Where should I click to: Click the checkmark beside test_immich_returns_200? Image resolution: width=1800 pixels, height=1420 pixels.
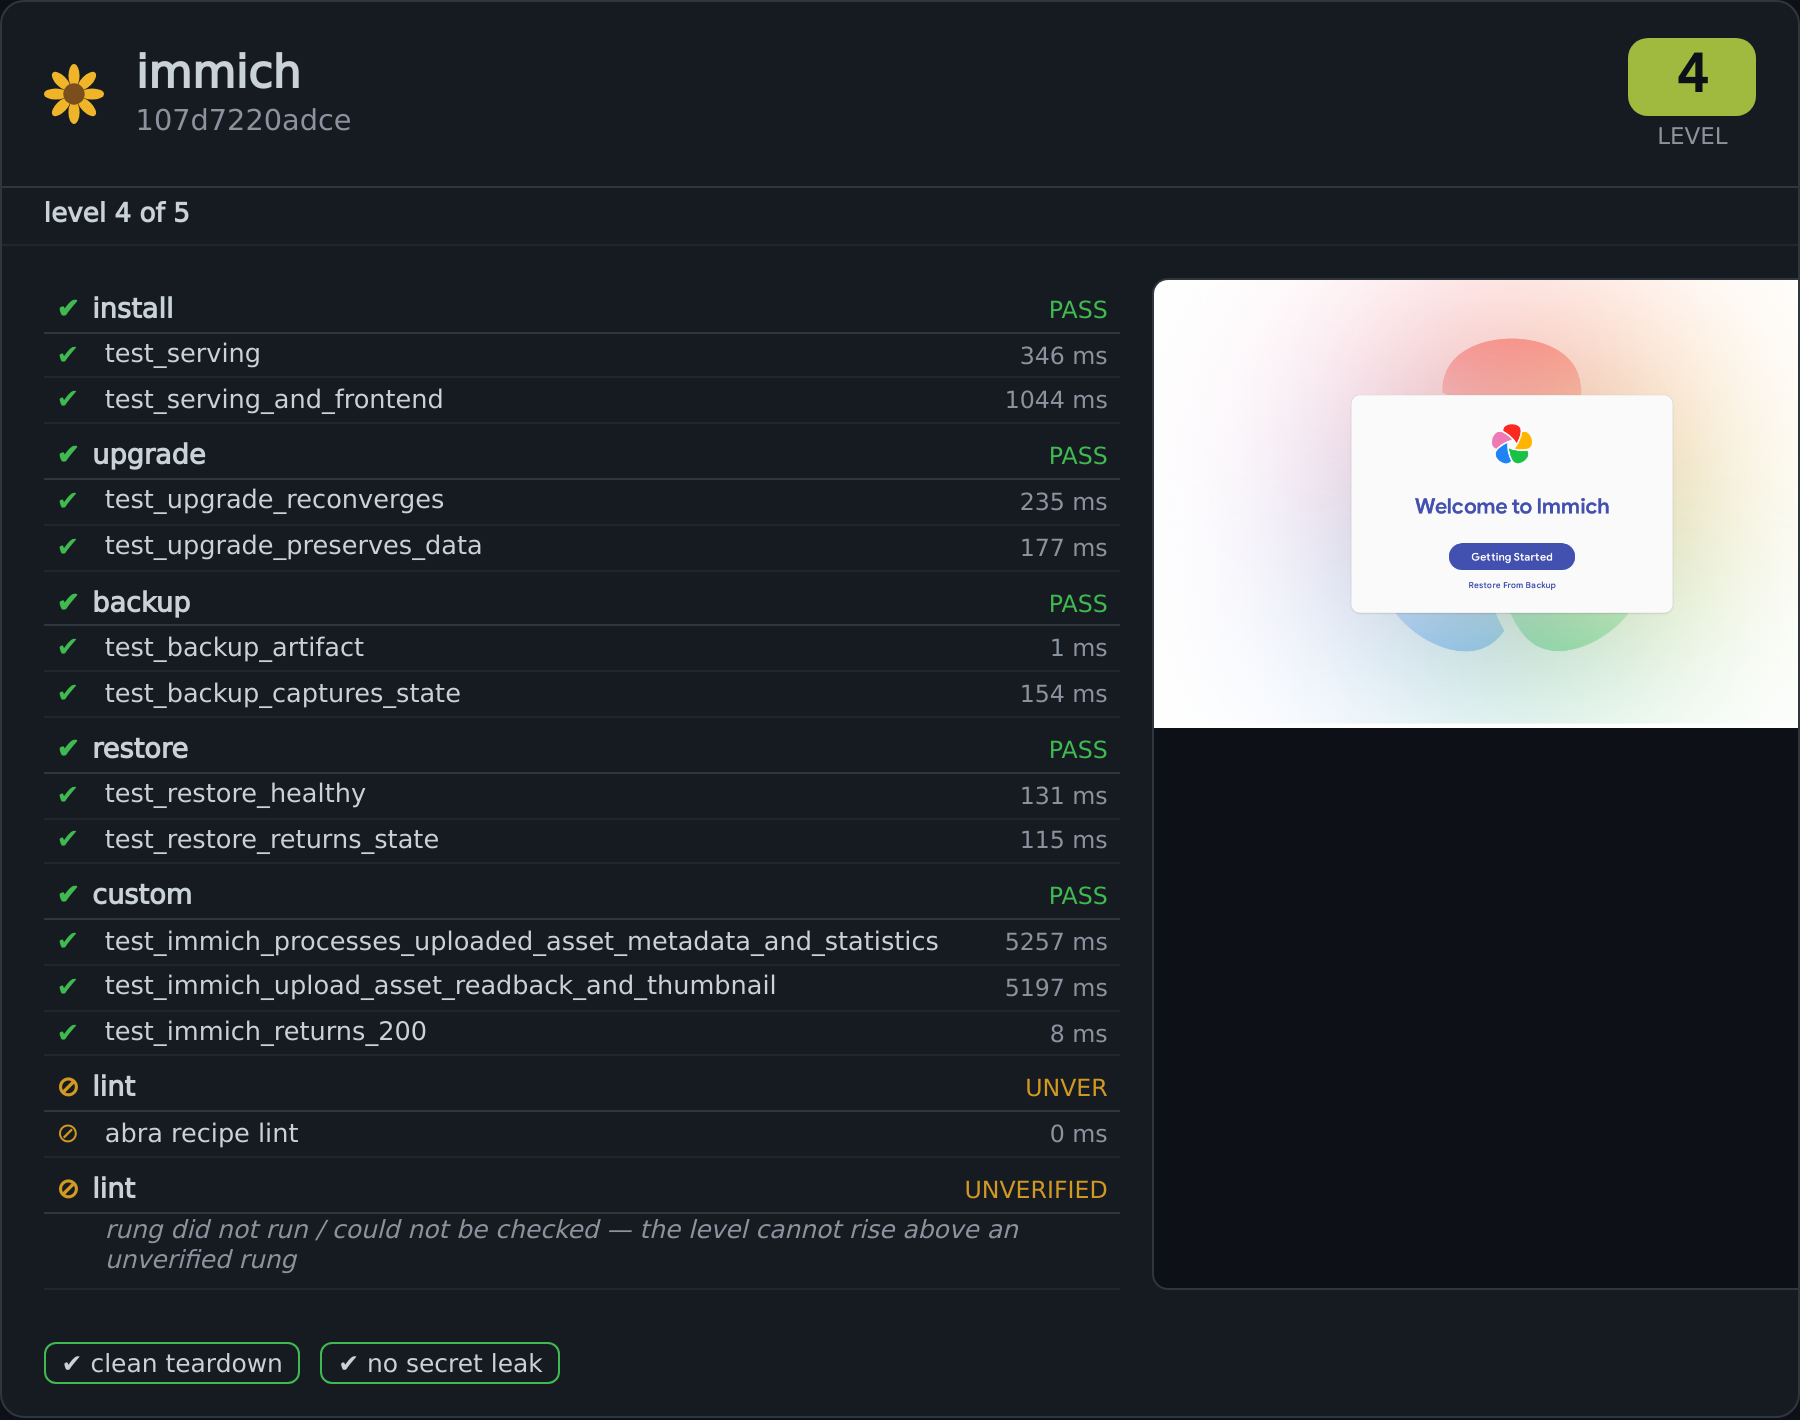pos(68,1032)
